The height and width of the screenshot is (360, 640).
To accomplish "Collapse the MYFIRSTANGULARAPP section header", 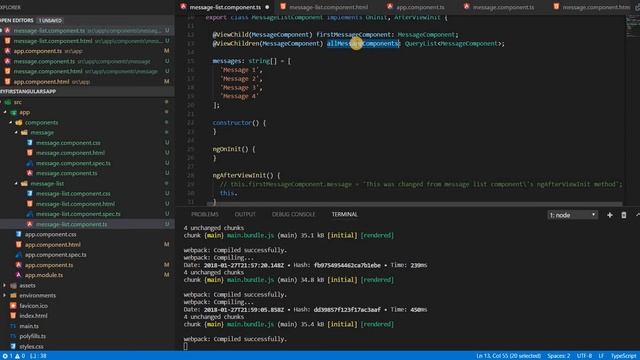I will click(x=87, y=92).
